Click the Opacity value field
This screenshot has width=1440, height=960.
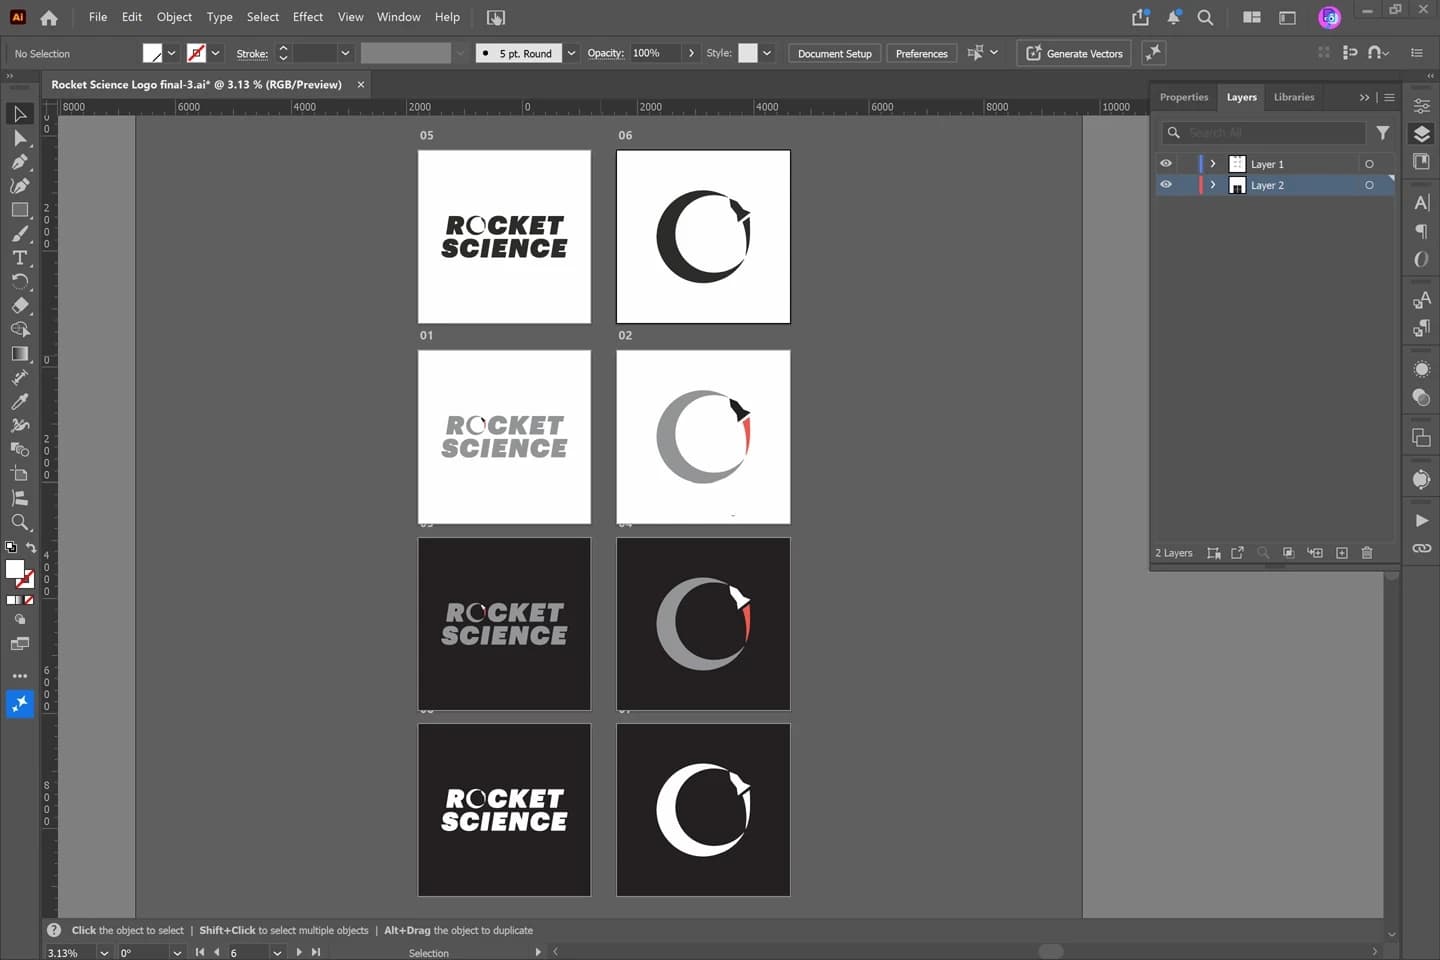[655, 53]
